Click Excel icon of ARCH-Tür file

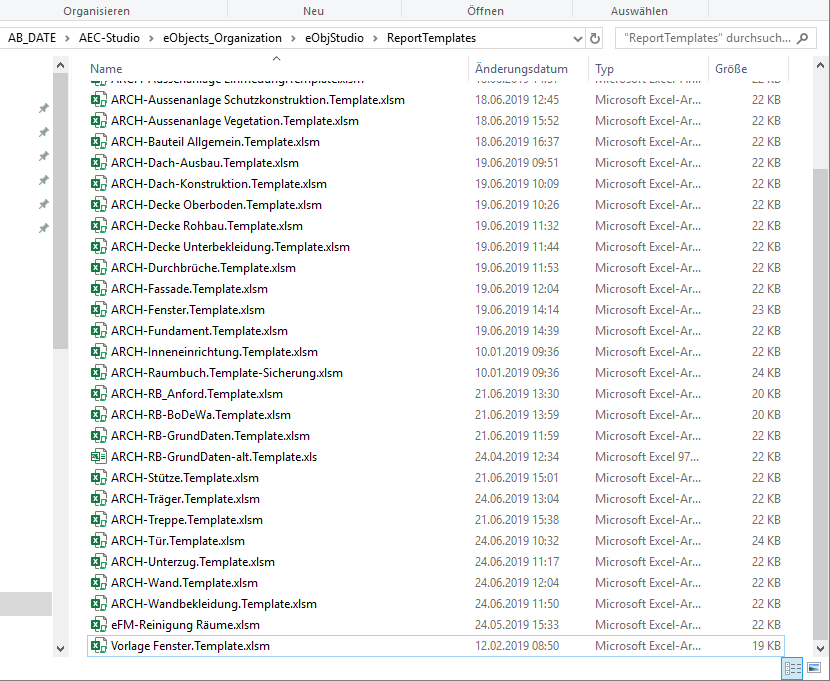pyautogui.click(x=98, y=541)
